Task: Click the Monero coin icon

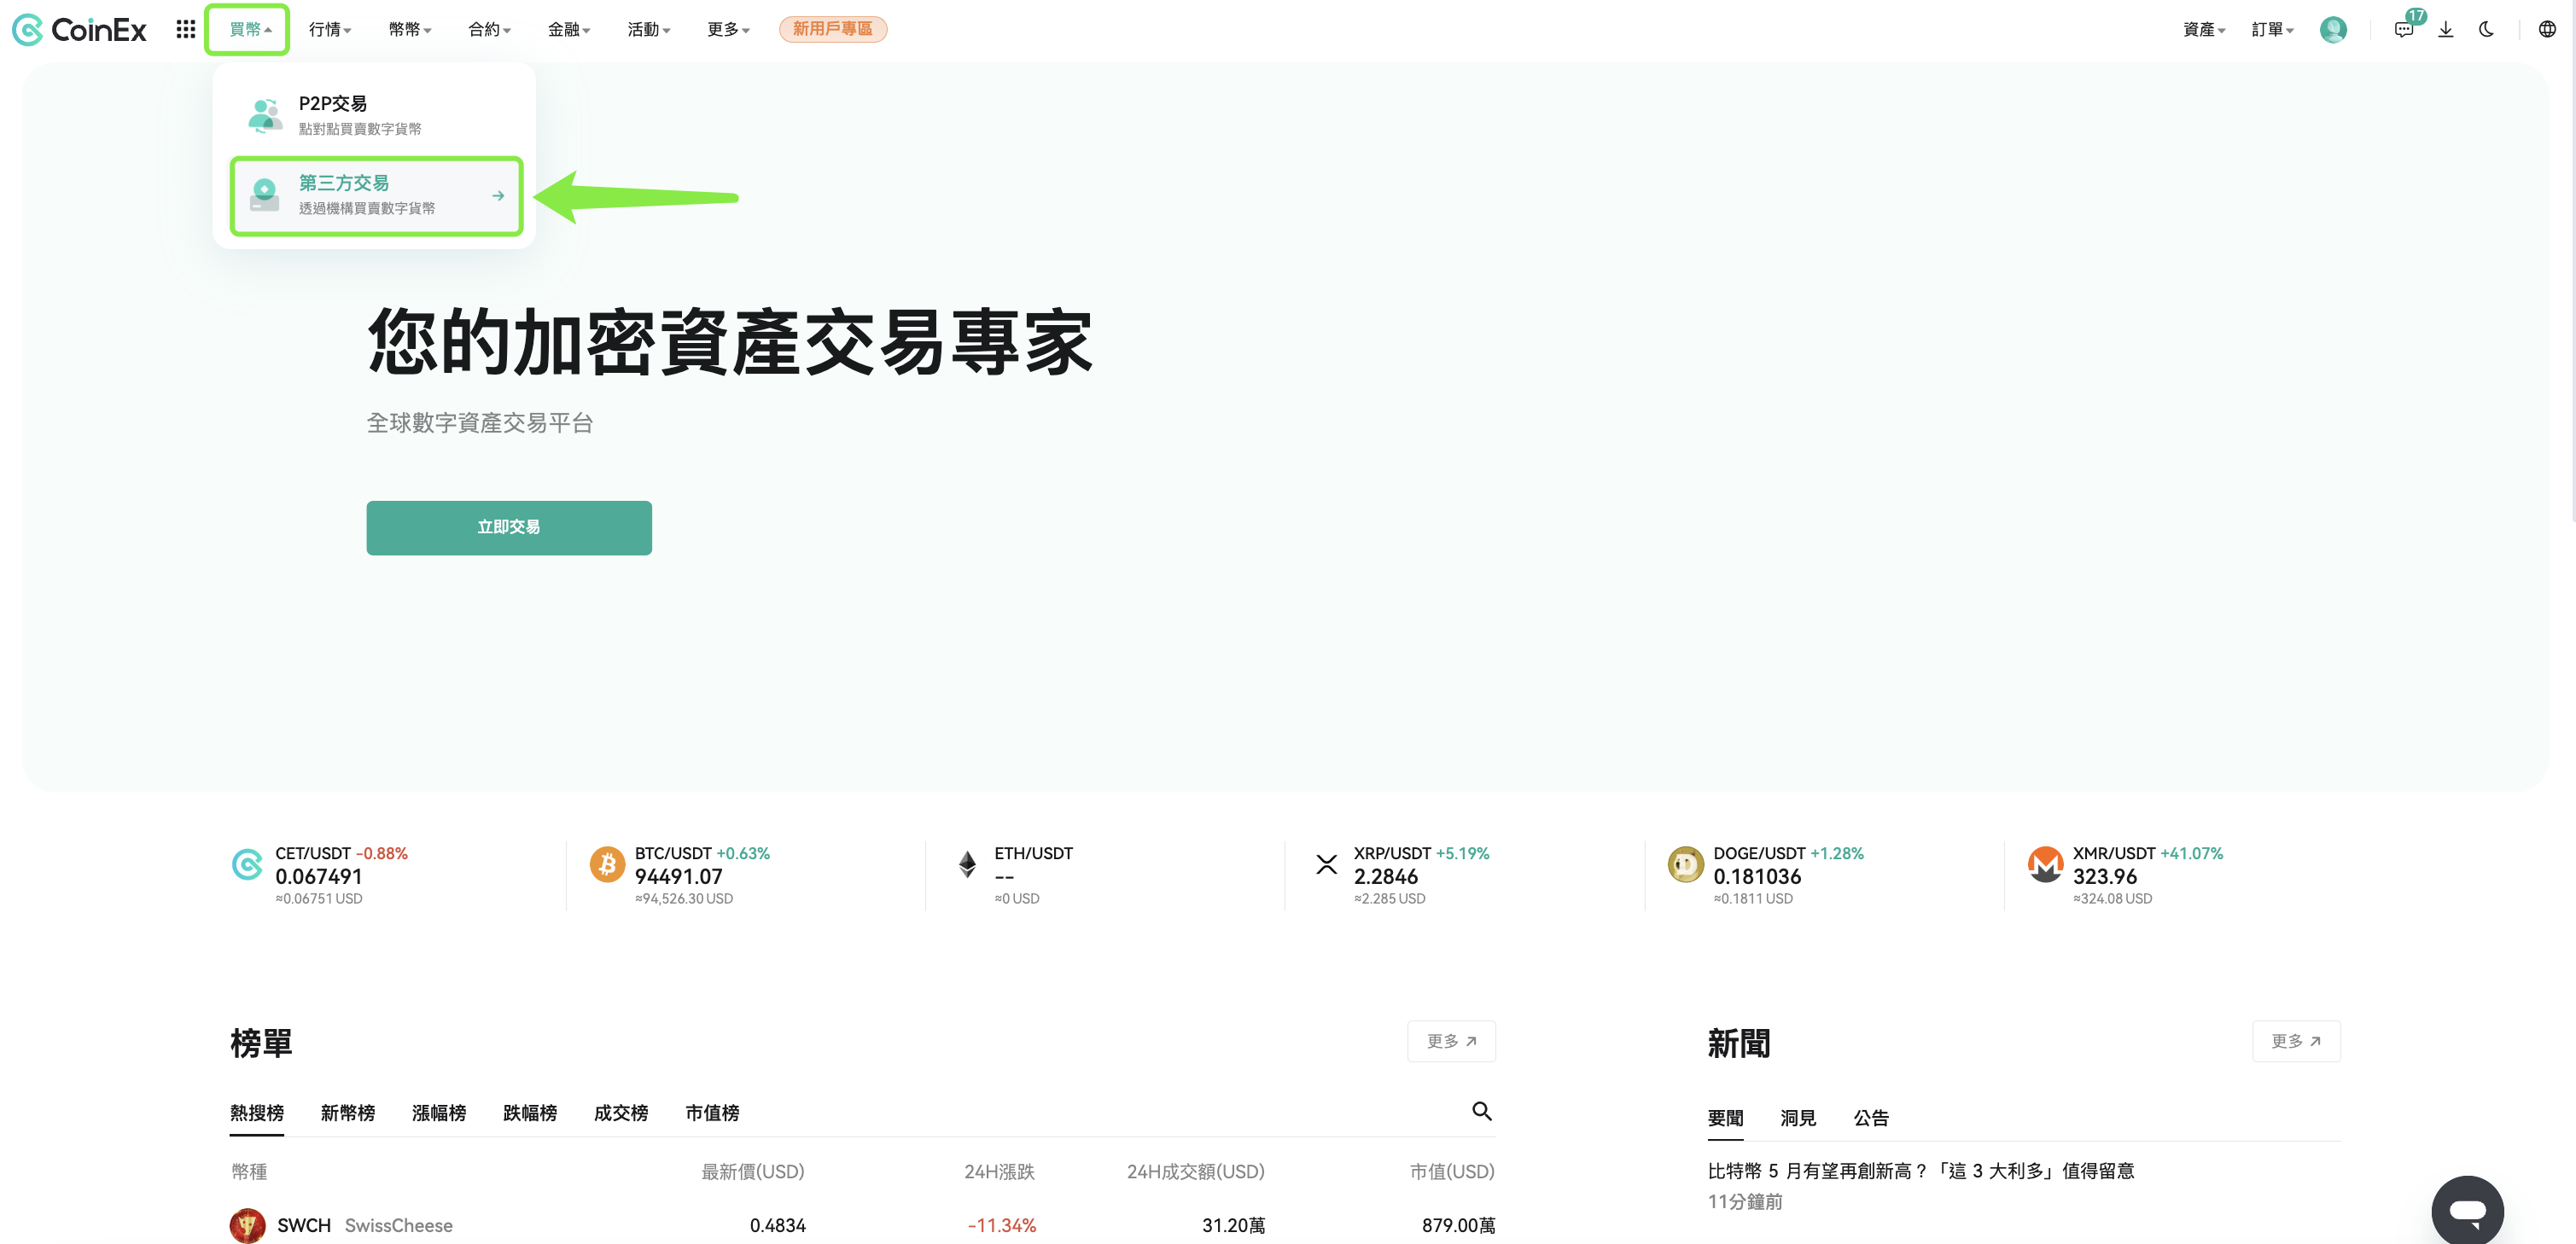Action: pyautogui.click(x=2045, y=864)
